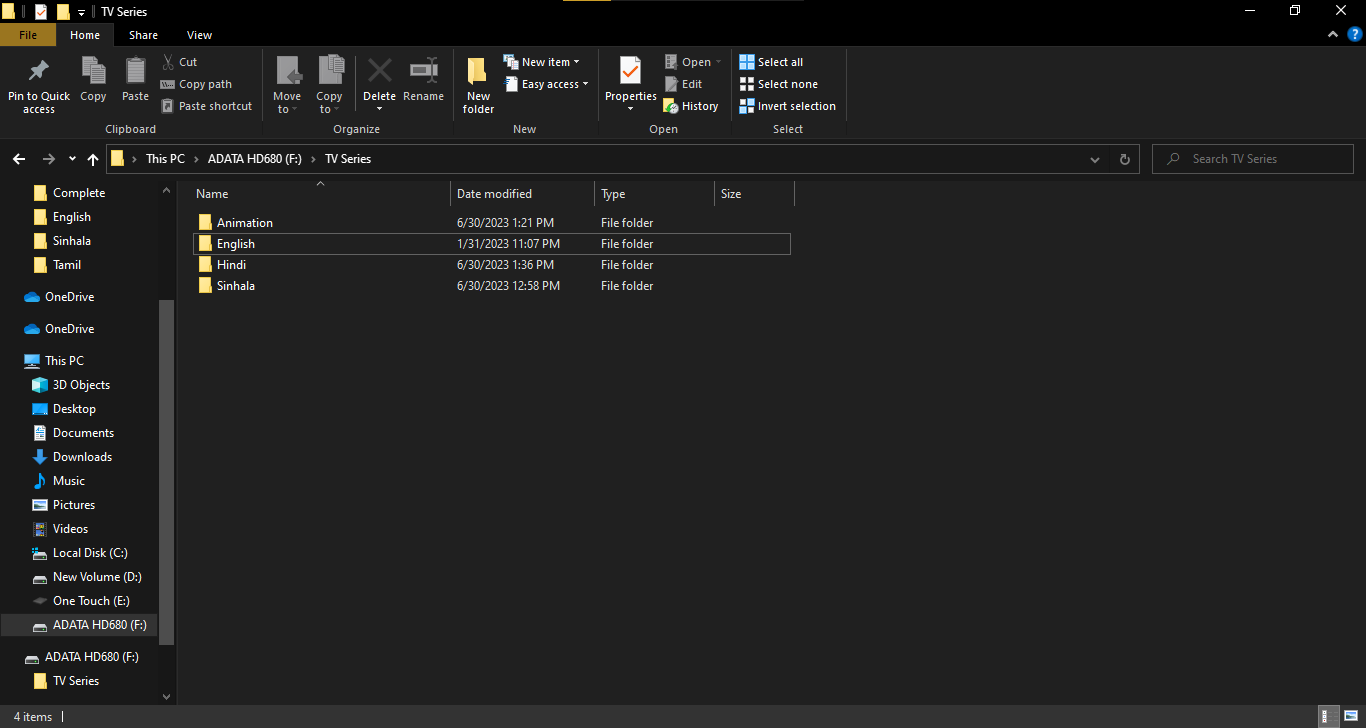
Task: Navigate up one level with up arrow
Action: click(x=93, y=159)
